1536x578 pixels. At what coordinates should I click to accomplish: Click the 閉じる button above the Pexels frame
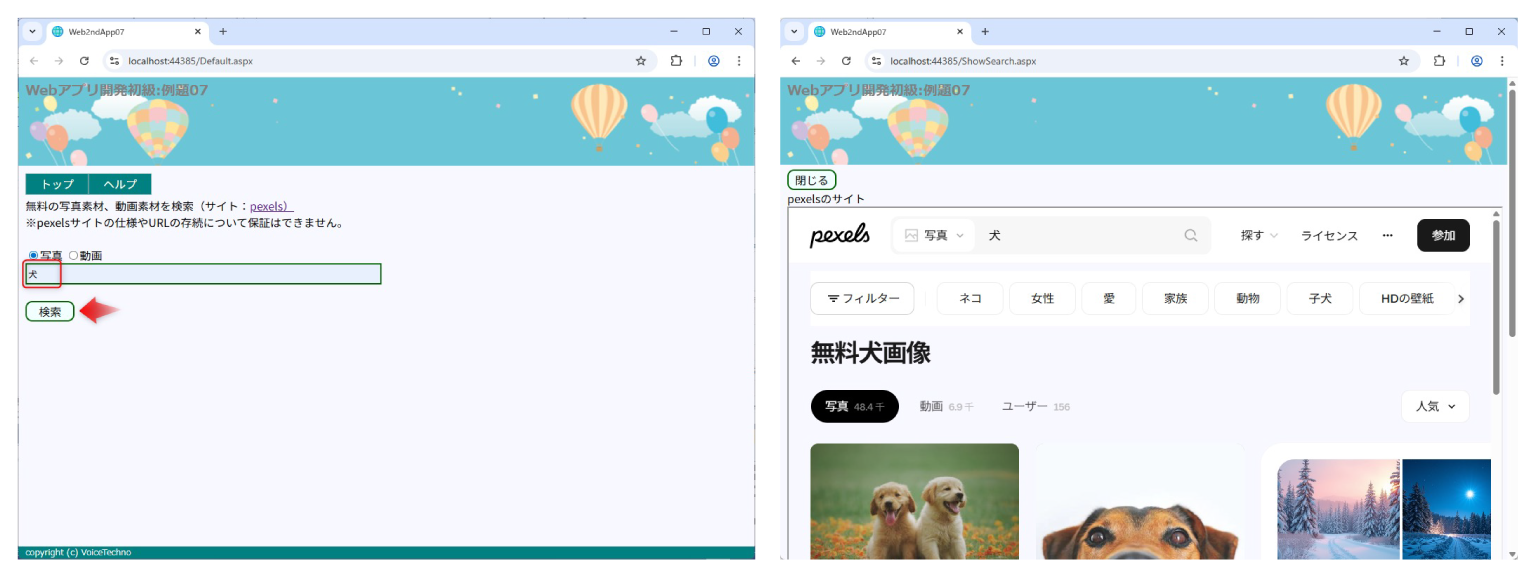point(810,179)
